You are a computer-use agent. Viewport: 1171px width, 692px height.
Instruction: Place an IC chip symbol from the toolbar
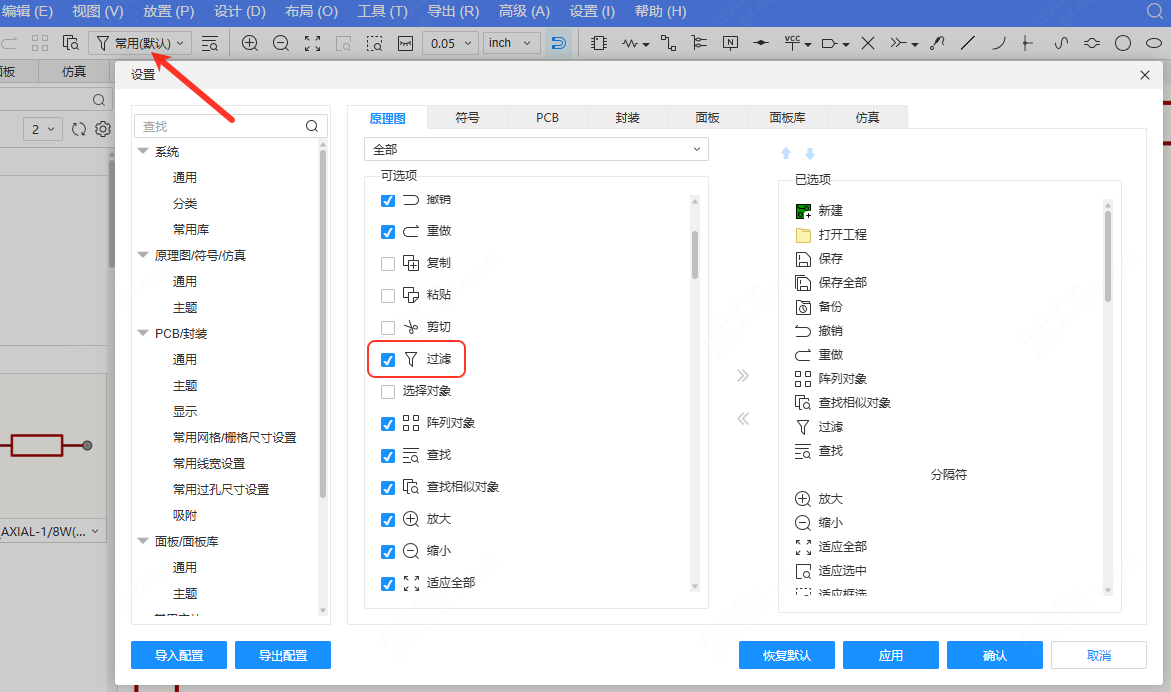pyautogui.click(x=599, y=42)
